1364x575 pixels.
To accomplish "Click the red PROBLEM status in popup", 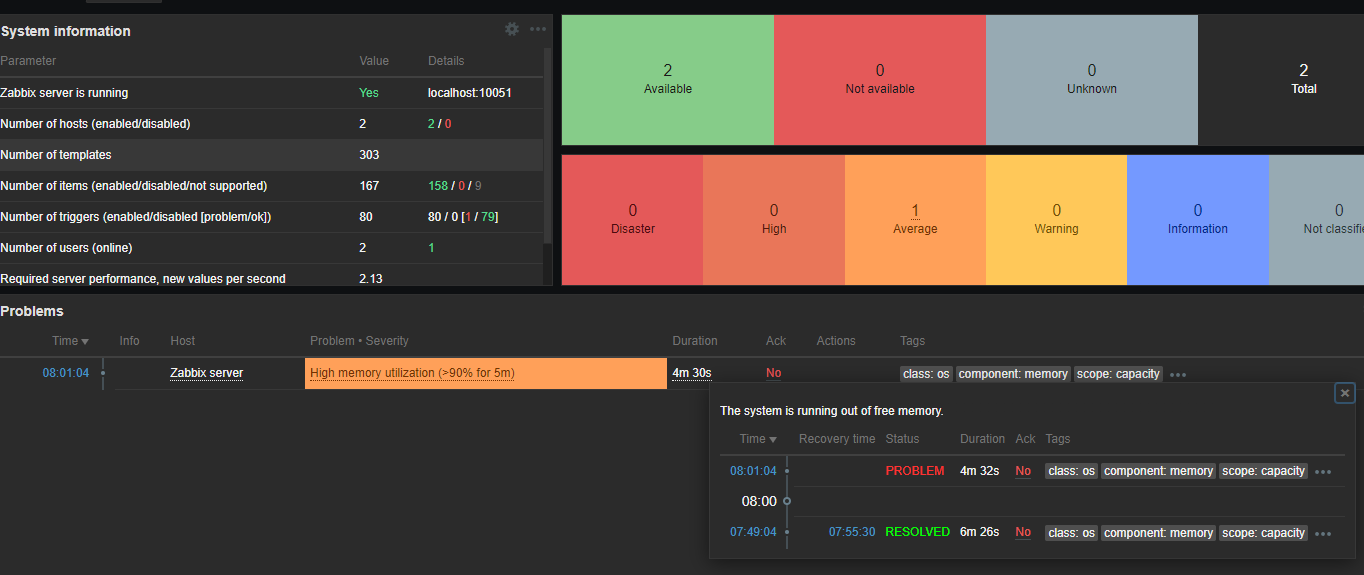I will pos(915,471).
